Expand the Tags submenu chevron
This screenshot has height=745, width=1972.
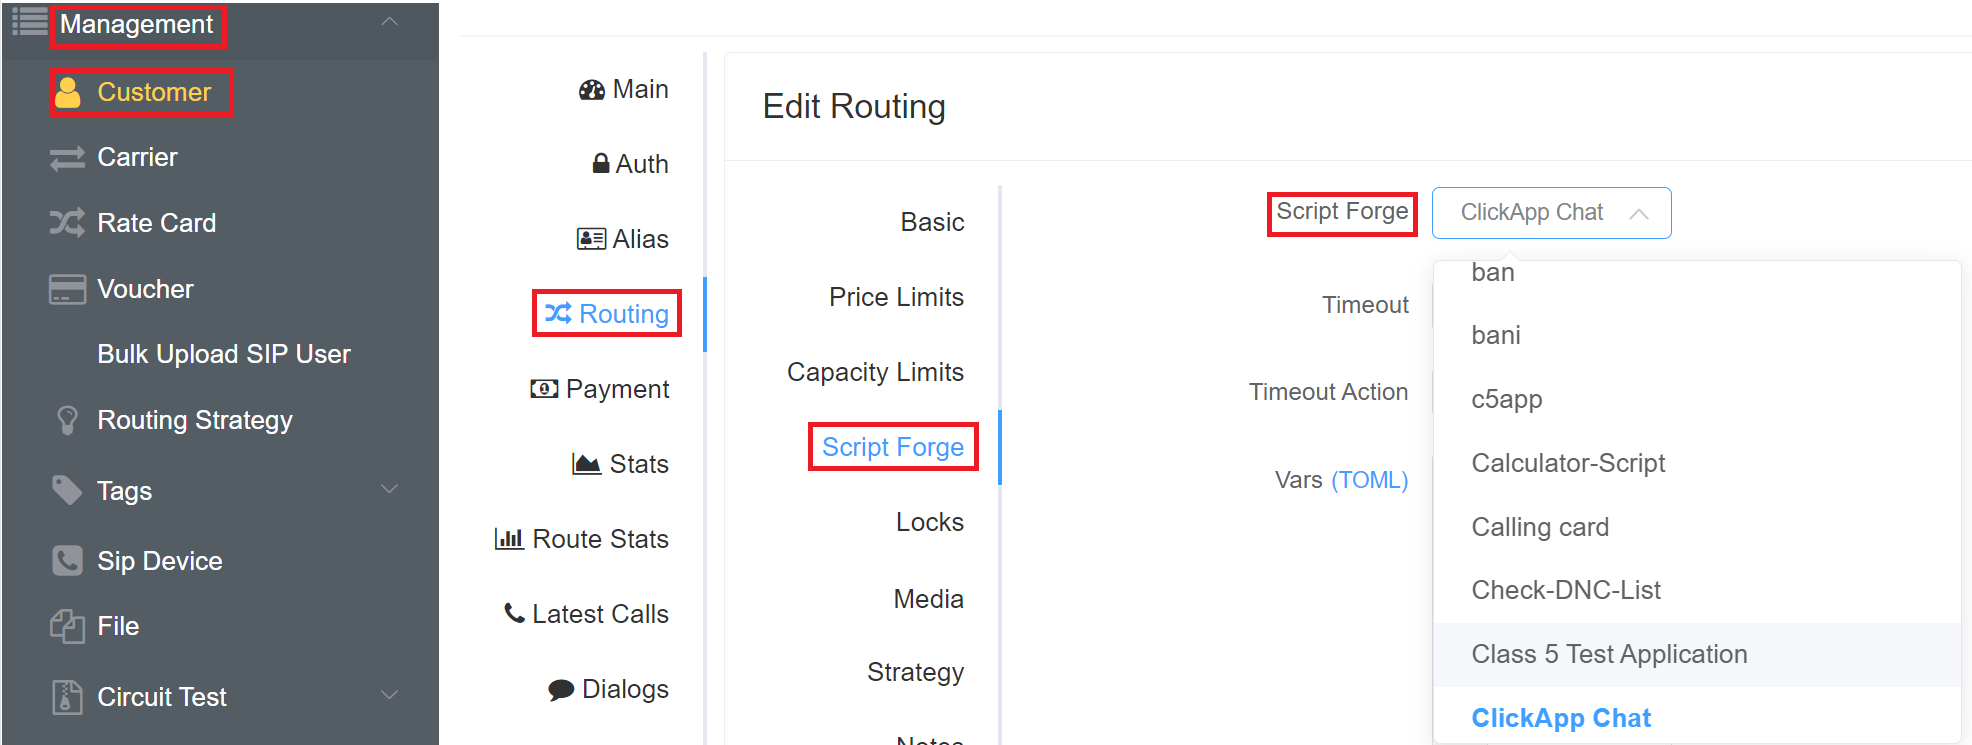(390, 489)
